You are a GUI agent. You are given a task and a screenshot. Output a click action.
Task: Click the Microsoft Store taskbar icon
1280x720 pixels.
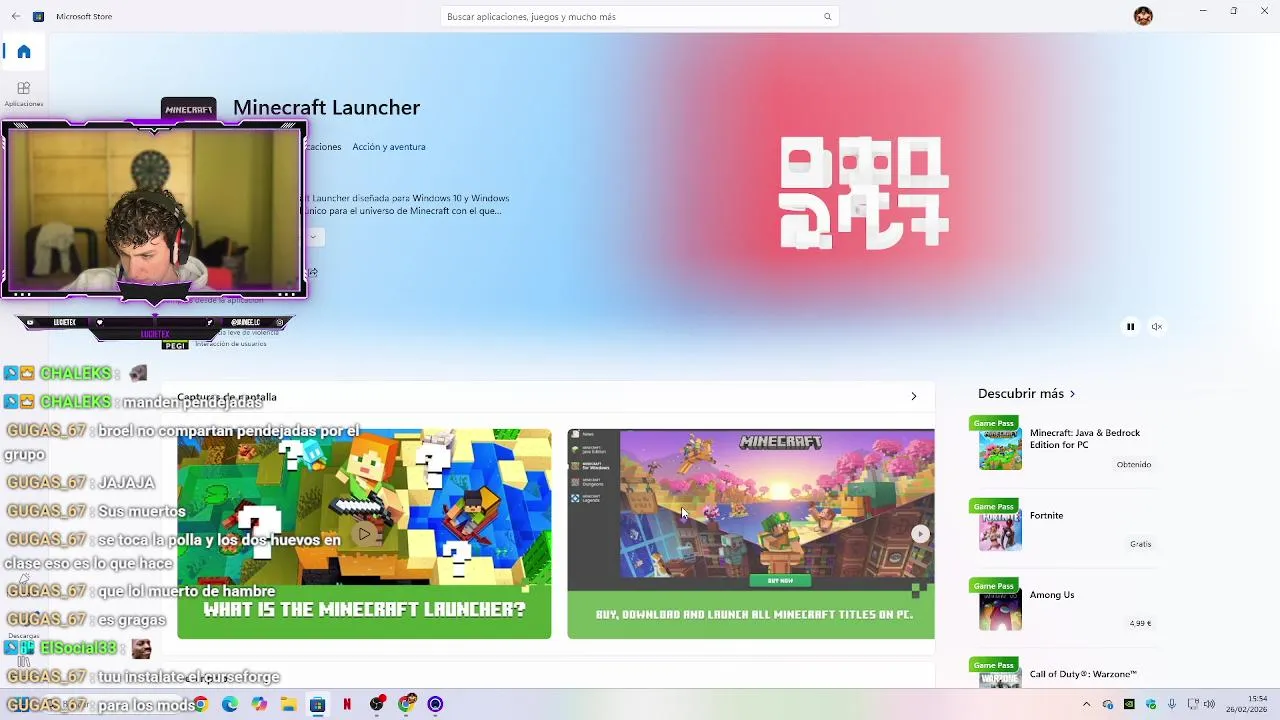click(317, 704)
